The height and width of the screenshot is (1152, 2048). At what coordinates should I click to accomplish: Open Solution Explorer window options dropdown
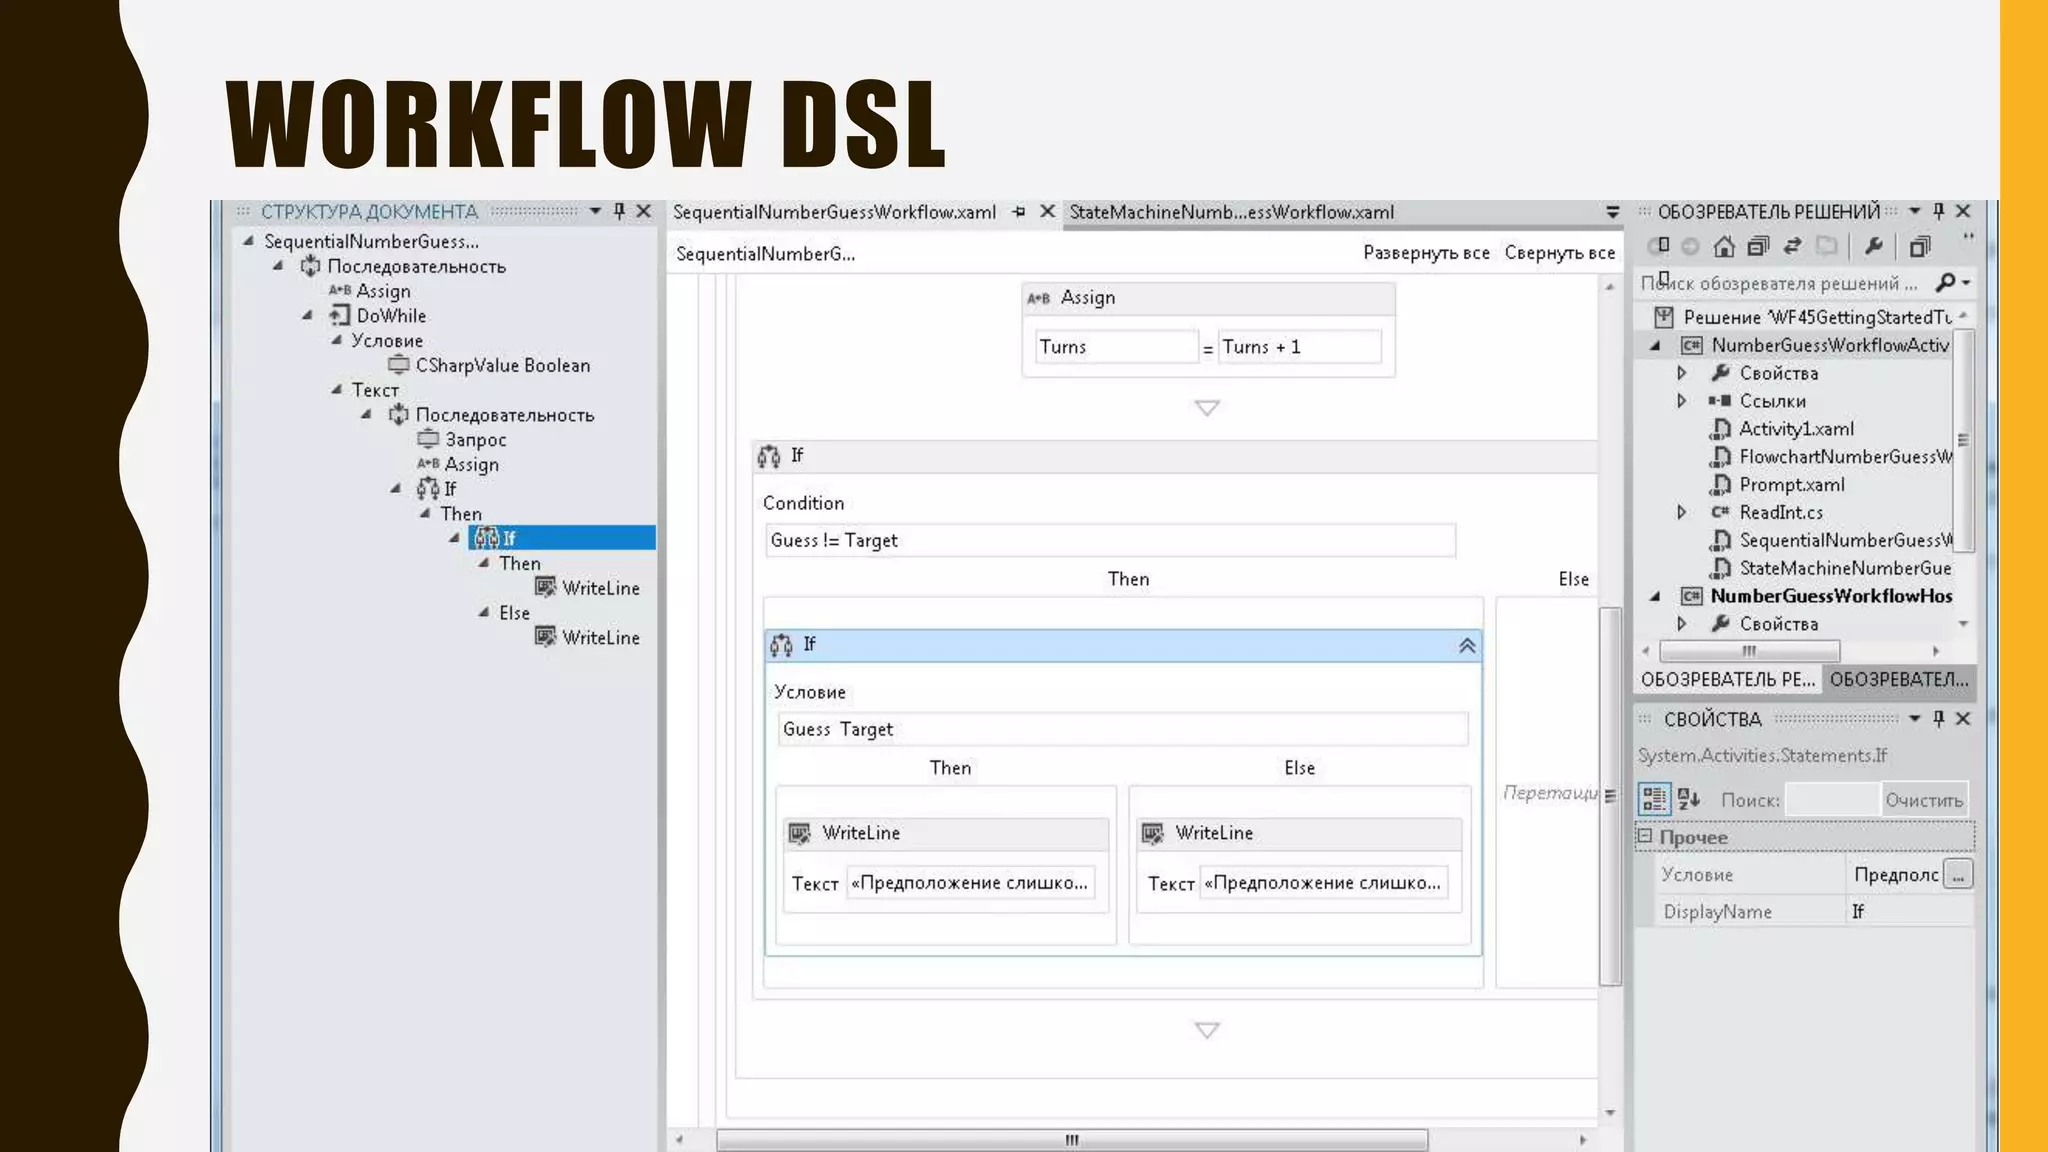point(1914,211)
